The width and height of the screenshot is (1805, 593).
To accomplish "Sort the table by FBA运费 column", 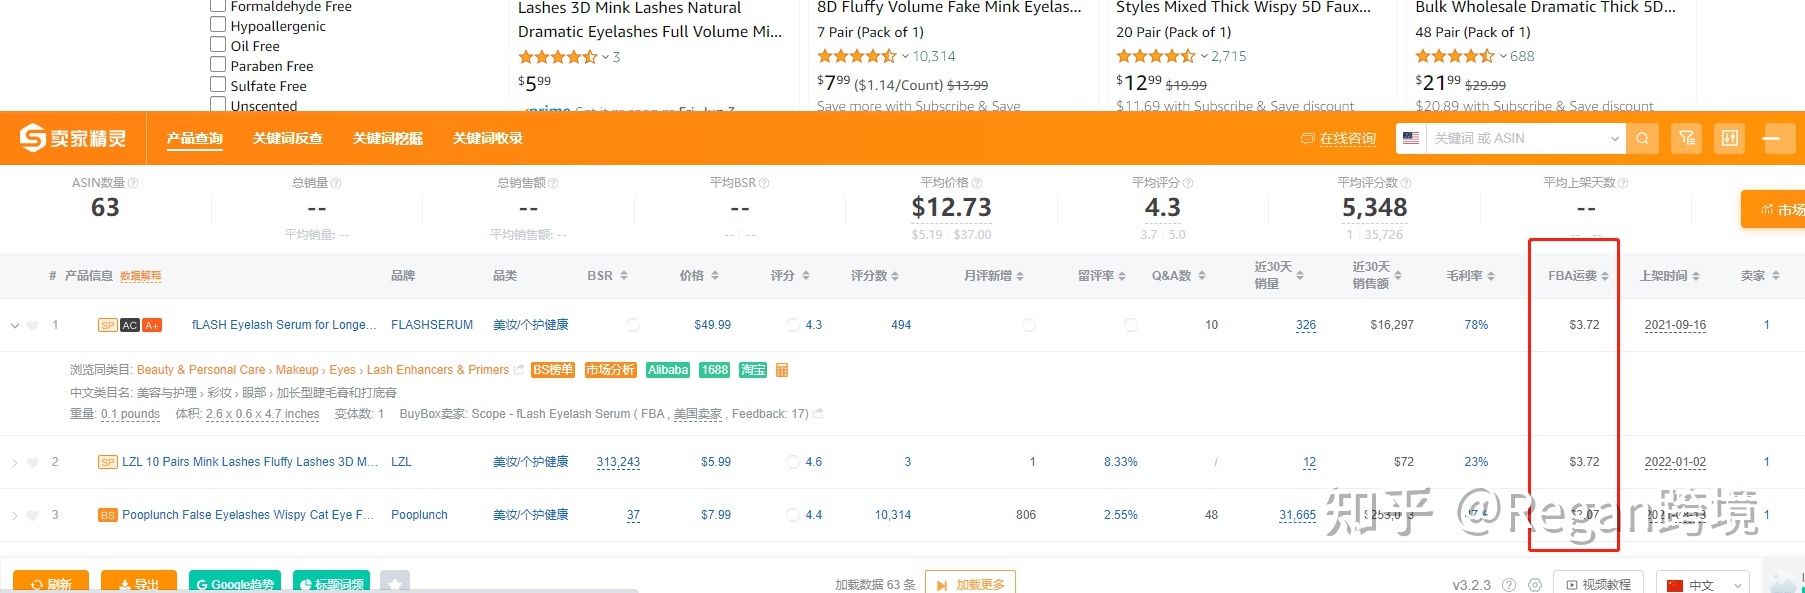I will pos(1578,276).
